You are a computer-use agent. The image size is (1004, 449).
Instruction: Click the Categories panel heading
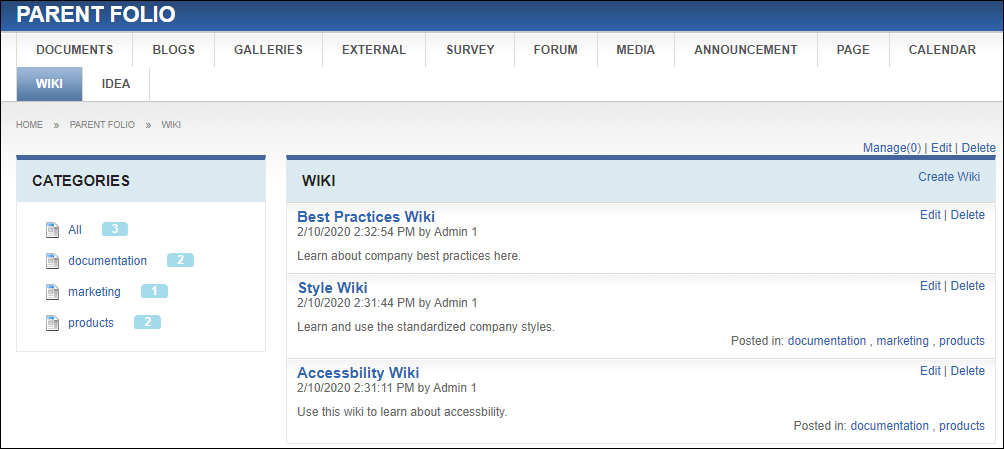81,181
